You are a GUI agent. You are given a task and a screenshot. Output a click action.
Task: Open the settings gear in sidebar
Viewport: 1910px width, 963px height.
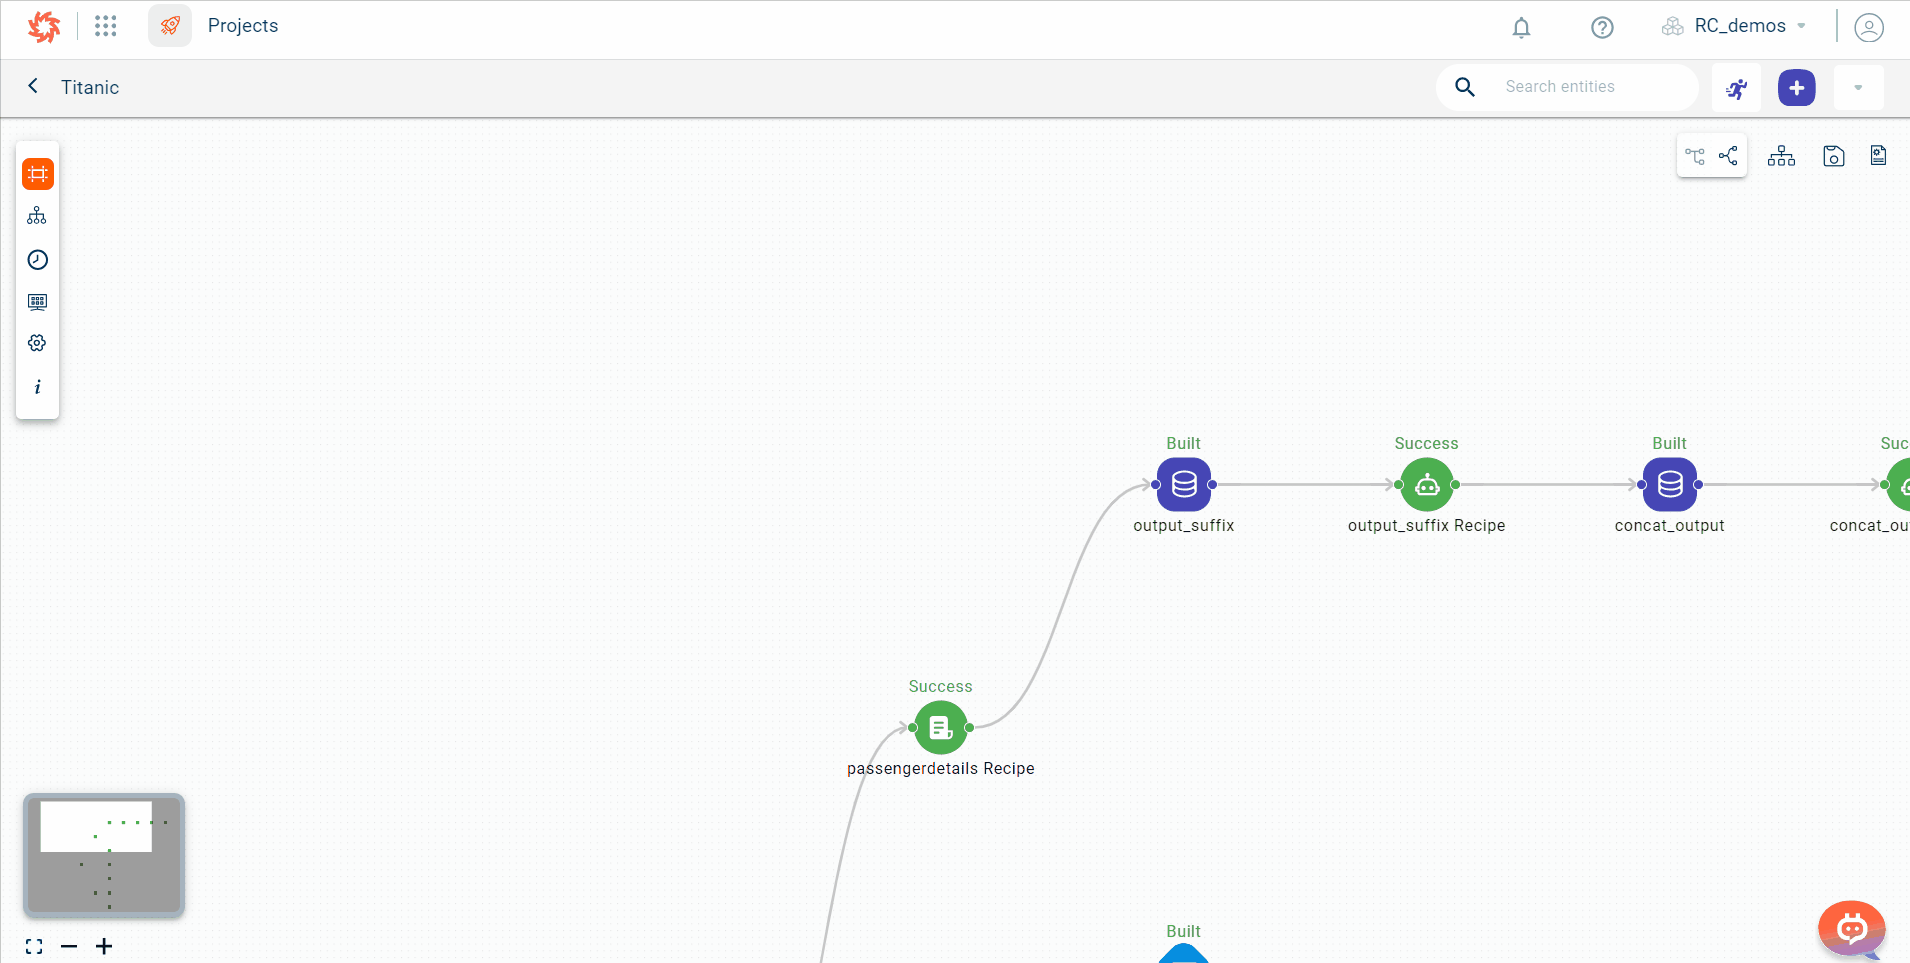pos(38,343)
